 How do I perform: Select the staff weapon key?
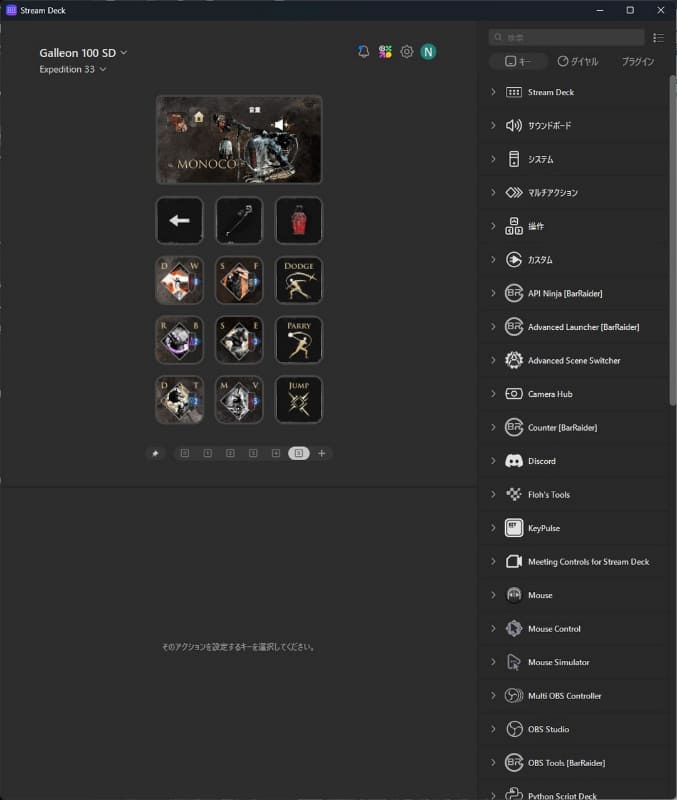[239, 220]
